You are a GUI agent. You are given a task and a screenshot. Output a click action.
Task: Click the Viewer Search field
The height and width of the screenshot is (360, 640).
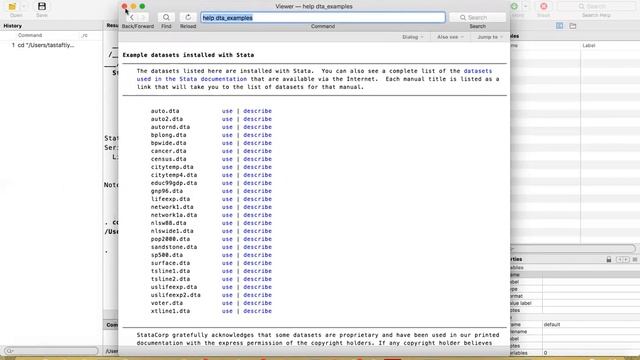(477, 18)
